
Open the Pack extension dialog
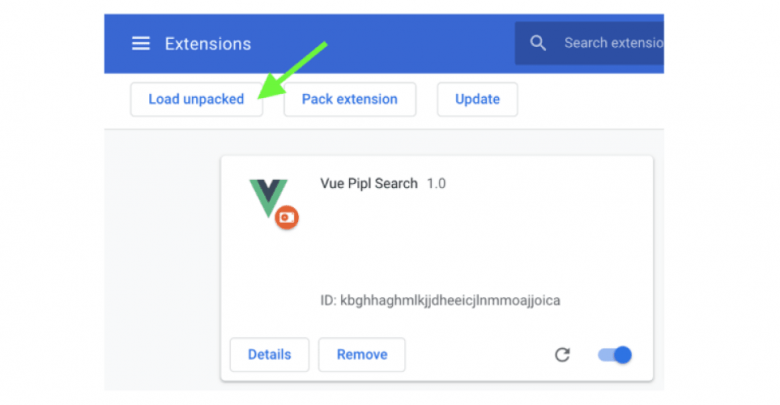coord(350,99)
